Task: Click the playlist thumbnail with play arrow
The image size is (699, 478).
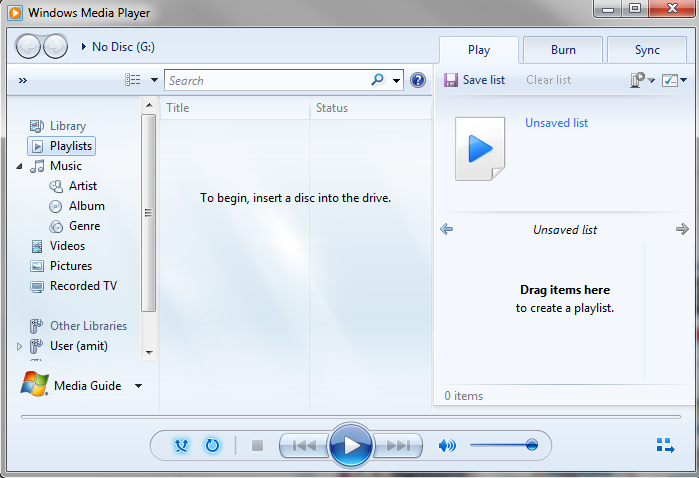Action: (x=480, y=148)
